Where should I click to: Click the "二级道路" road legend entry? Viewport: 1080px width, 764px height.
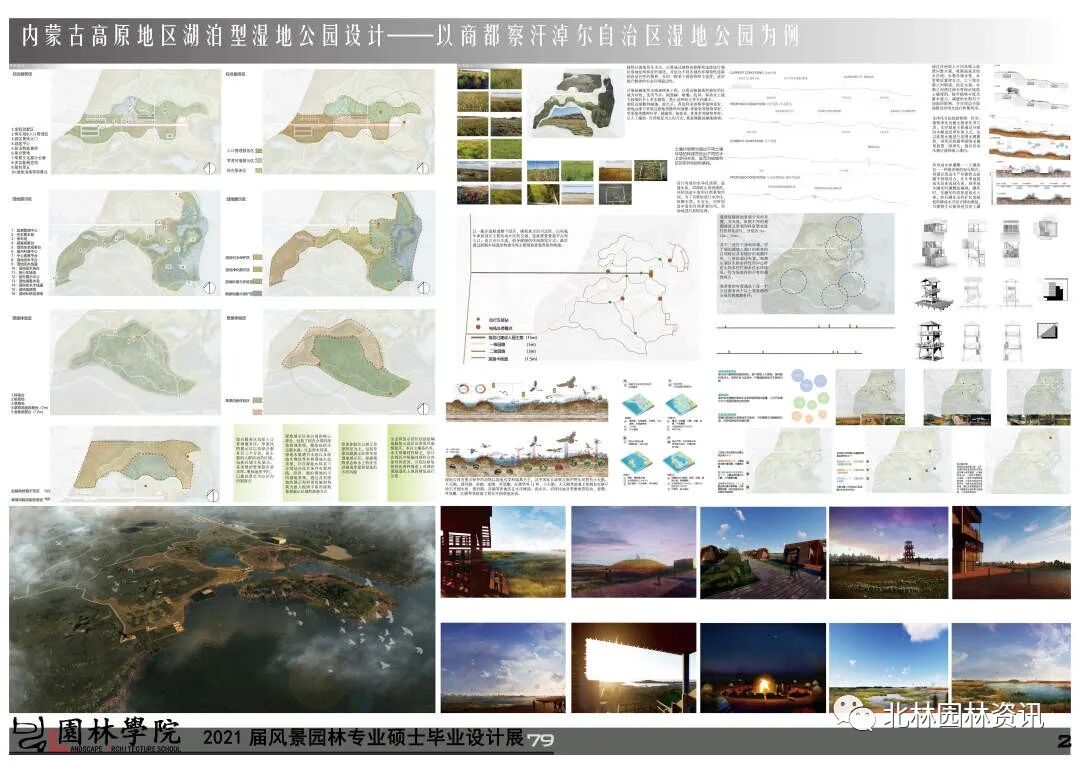(x=503, y=351)
